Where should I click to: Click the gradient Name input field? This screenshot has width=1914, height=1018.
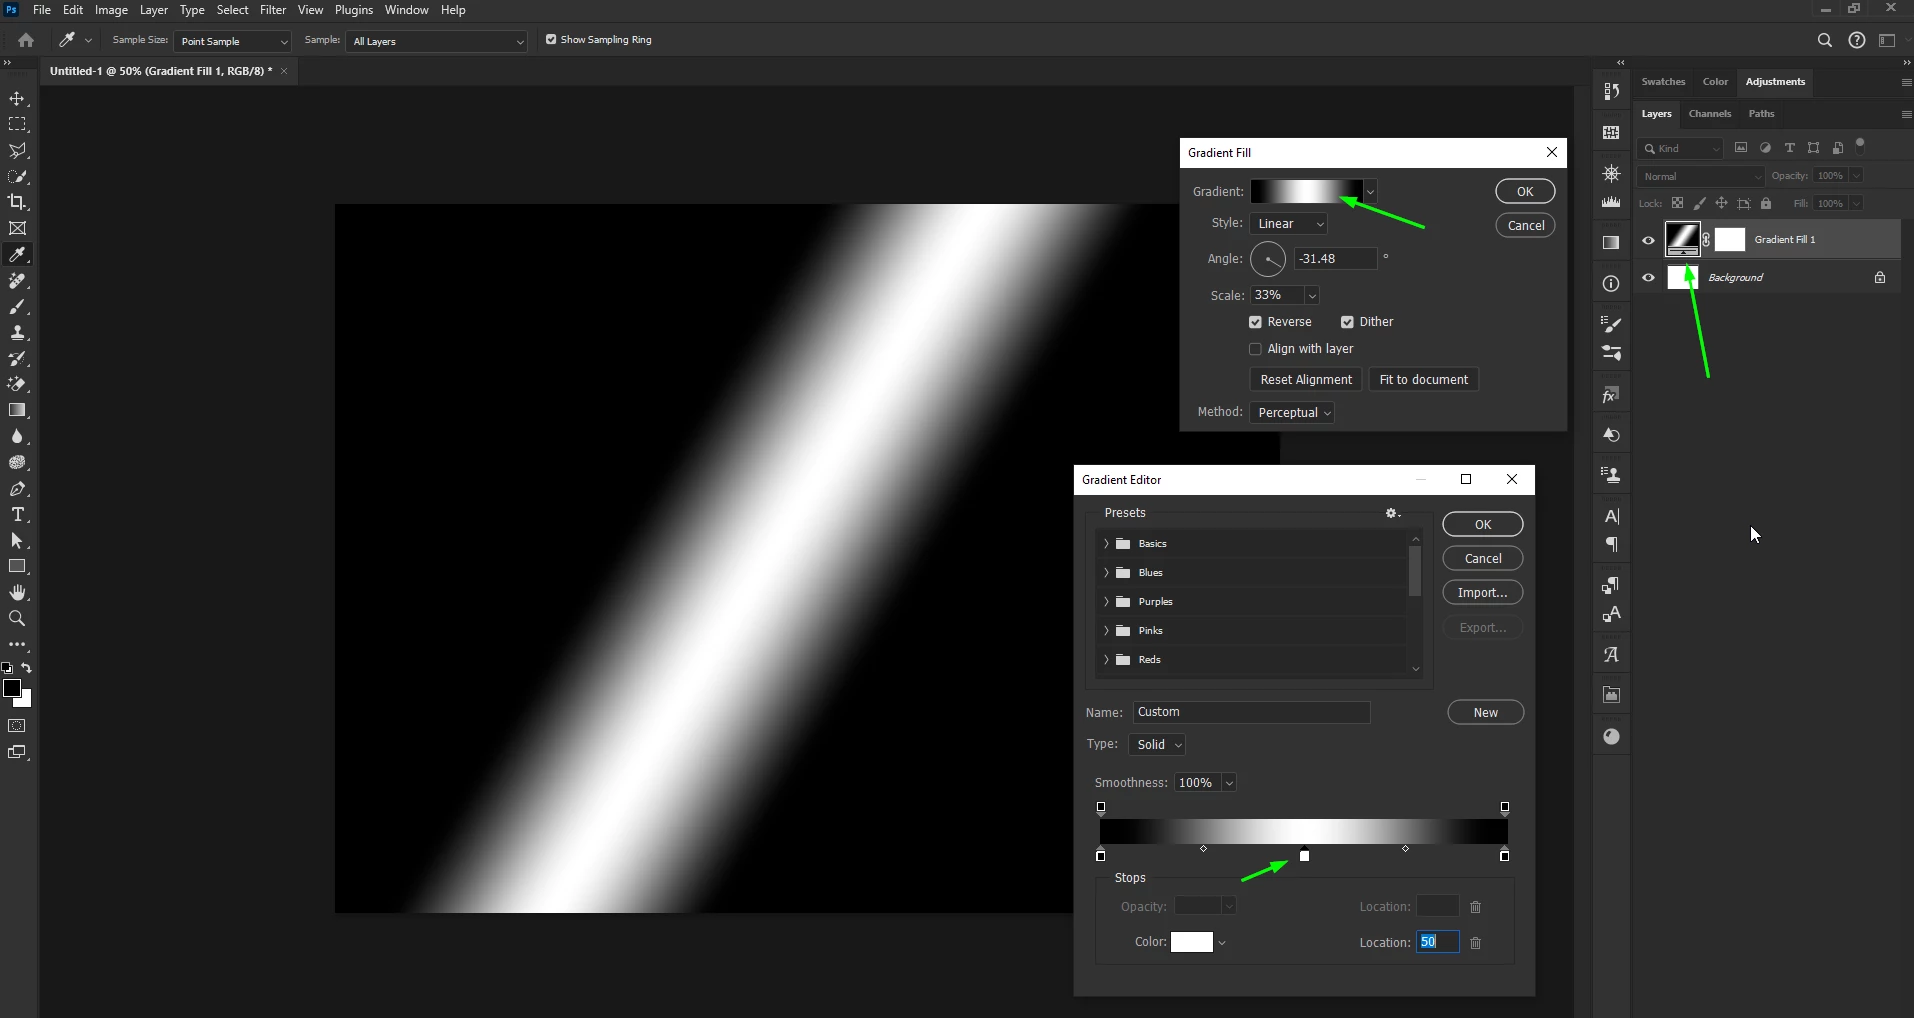1251,713
